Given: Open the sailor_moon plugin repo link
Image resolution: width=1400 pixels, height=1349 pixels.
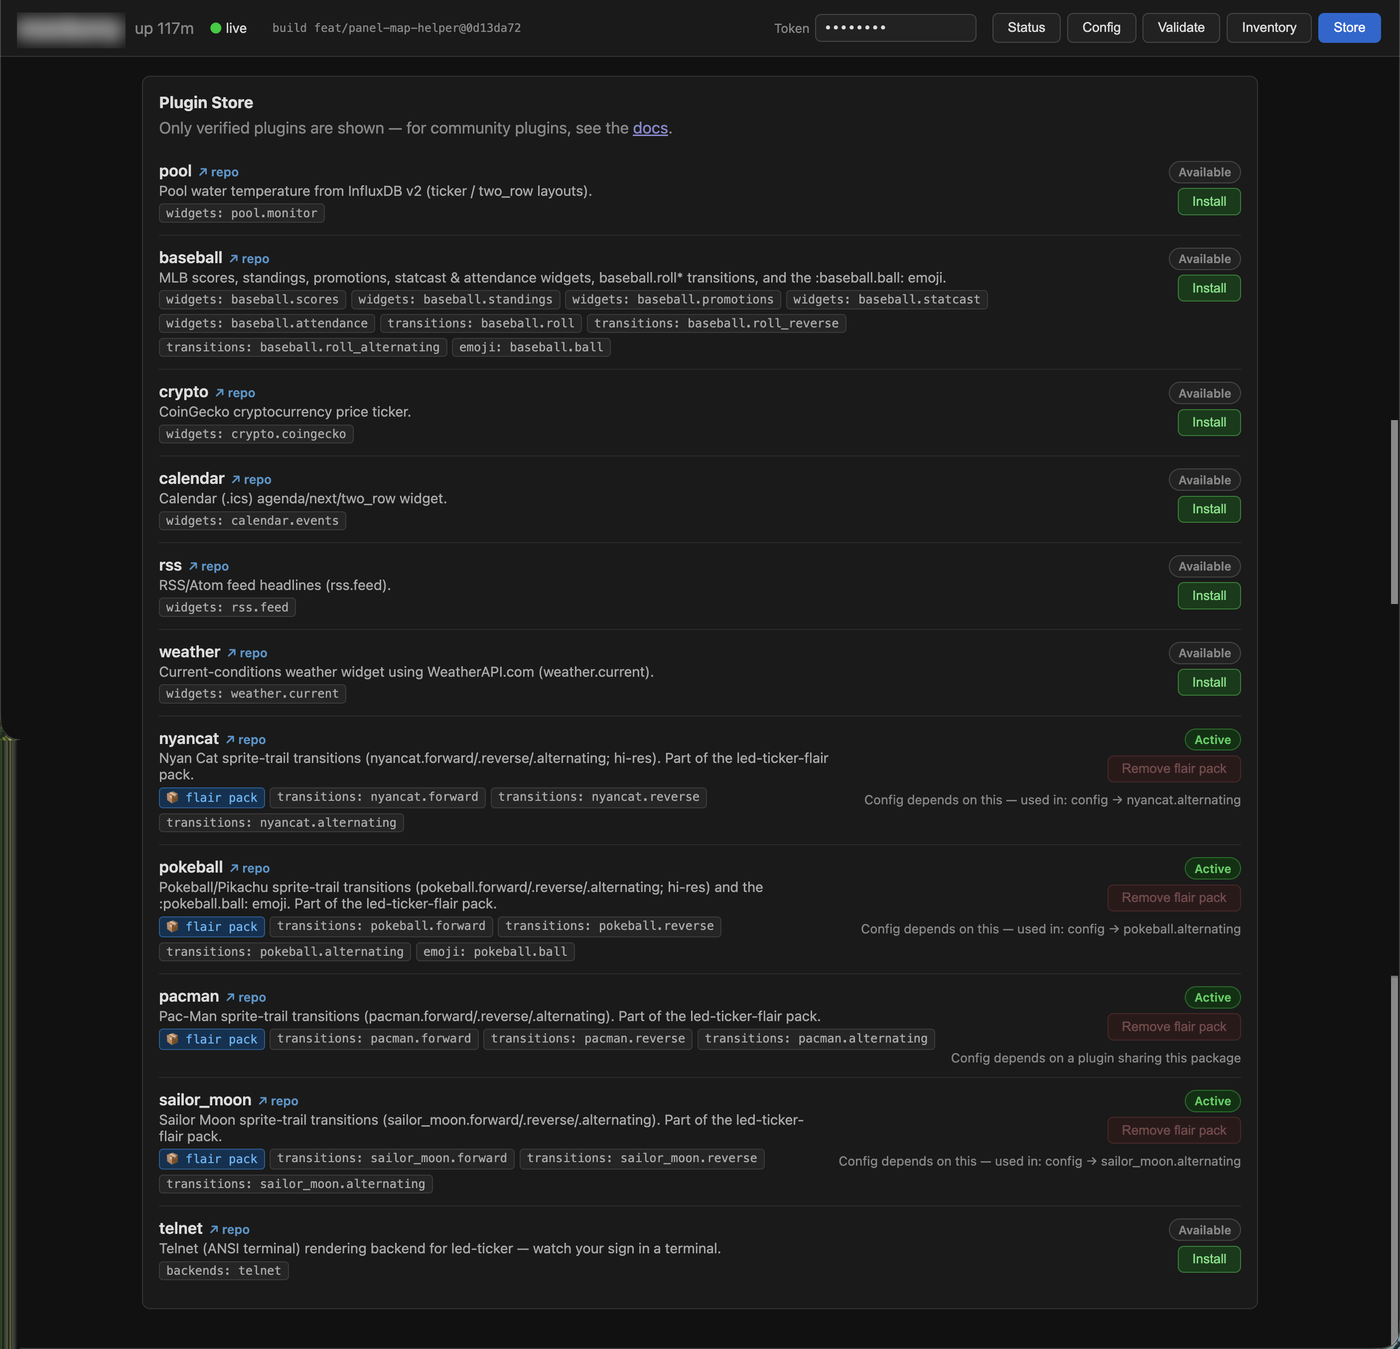Looking at the screenshot, I should pyautogui.click(x=278, y=1101).
